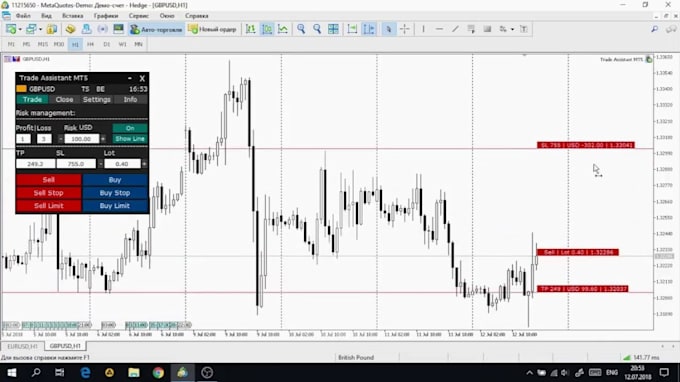Viewport: 680px width, 382px height.
Task: Switch chart to candlesticks
Action: (267, 29)
